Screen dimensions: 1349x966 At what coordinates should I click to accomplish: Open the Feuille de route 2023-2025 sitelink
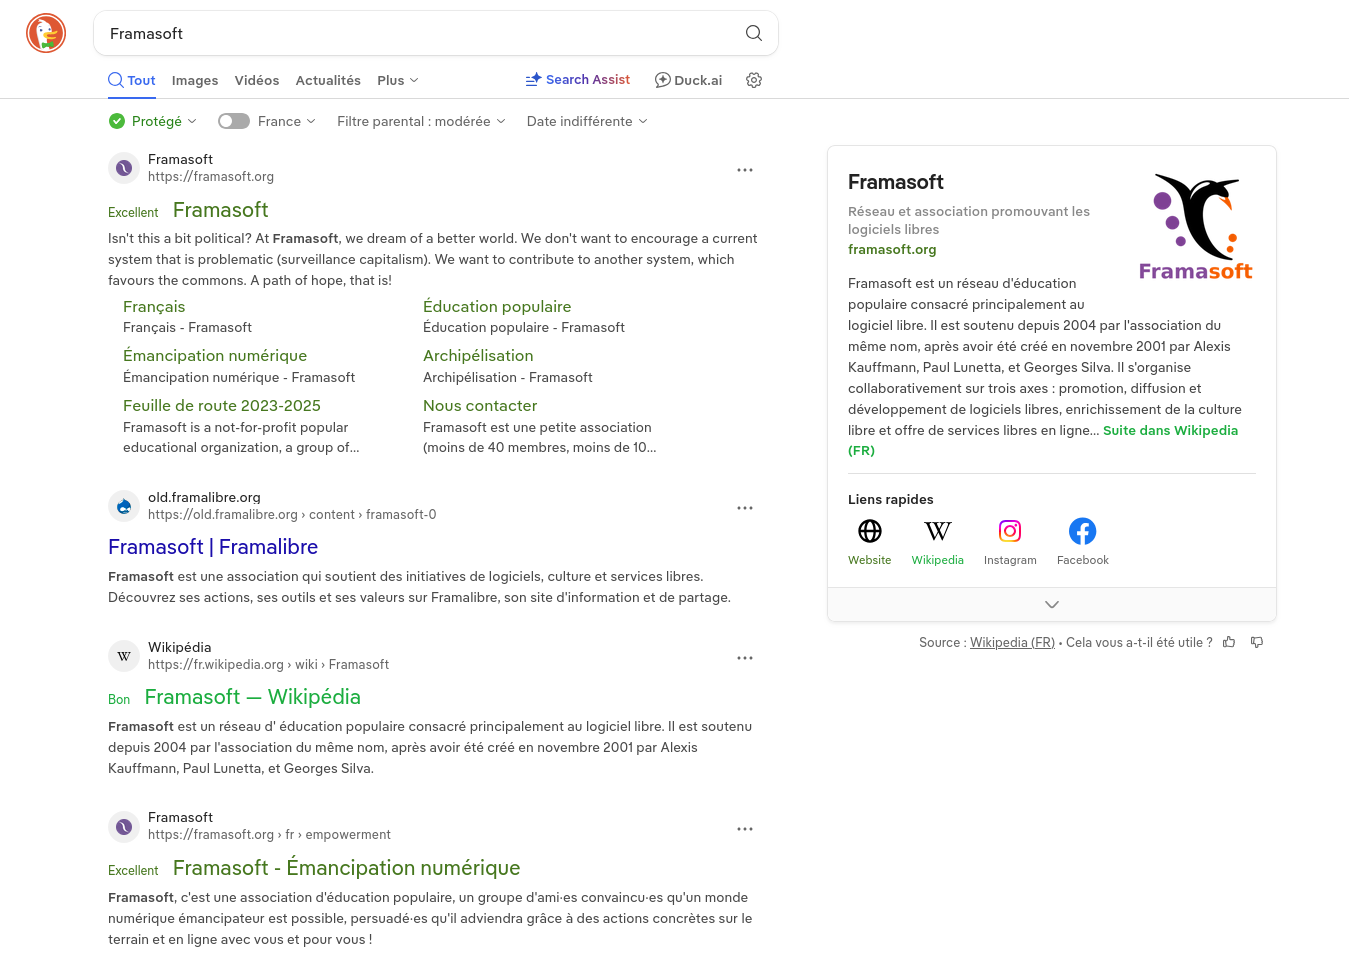pos(222,405)
